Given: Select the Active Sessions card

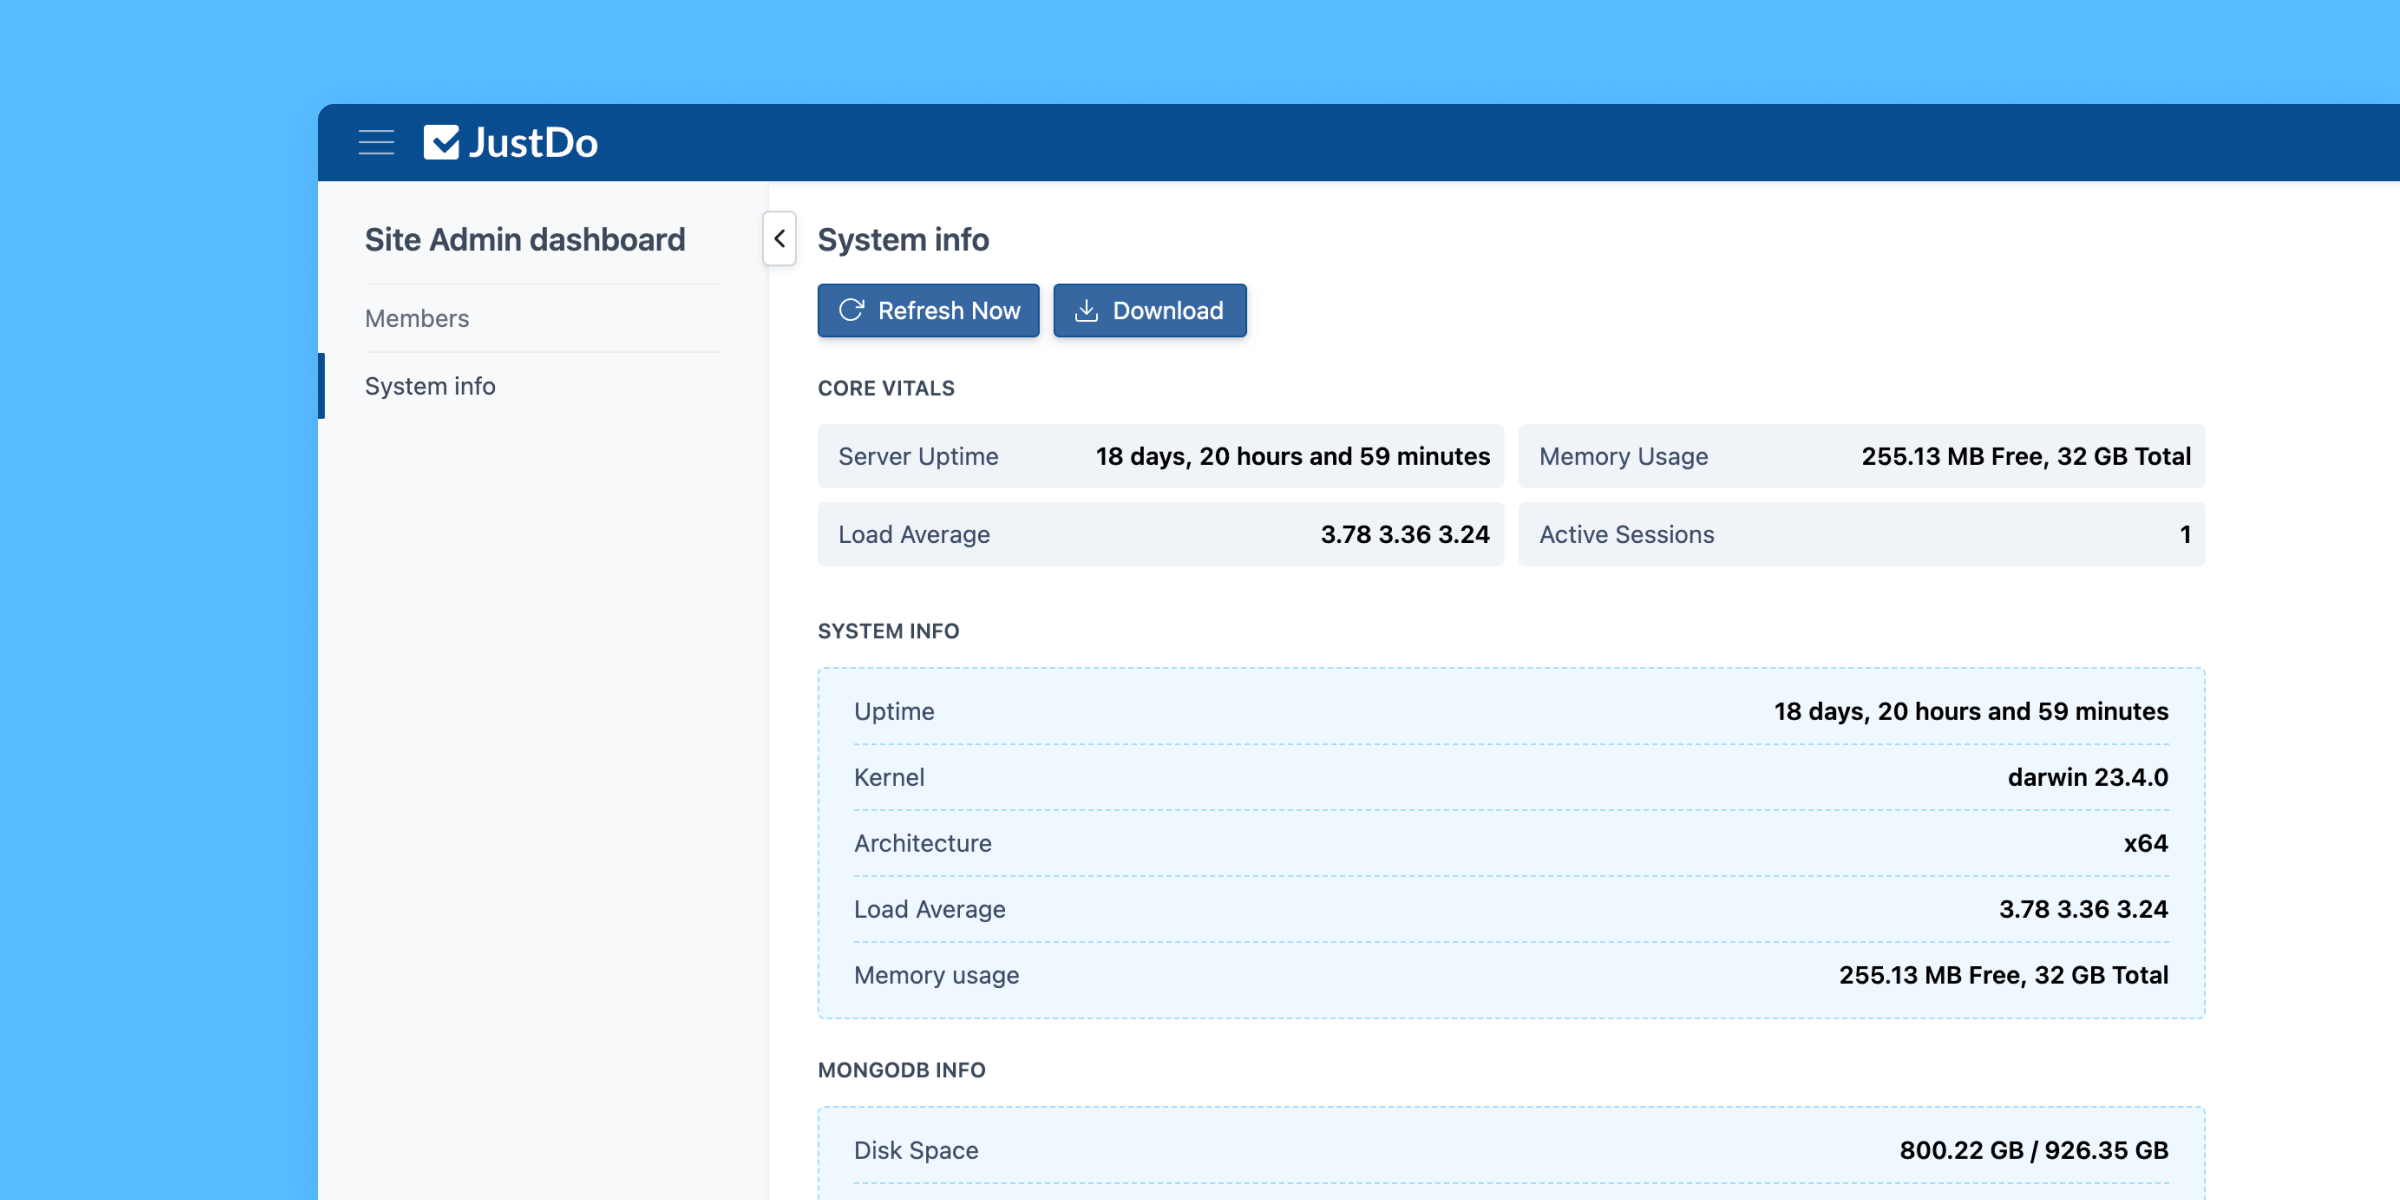Looking at the screenshot, I should coord(1862,534).
